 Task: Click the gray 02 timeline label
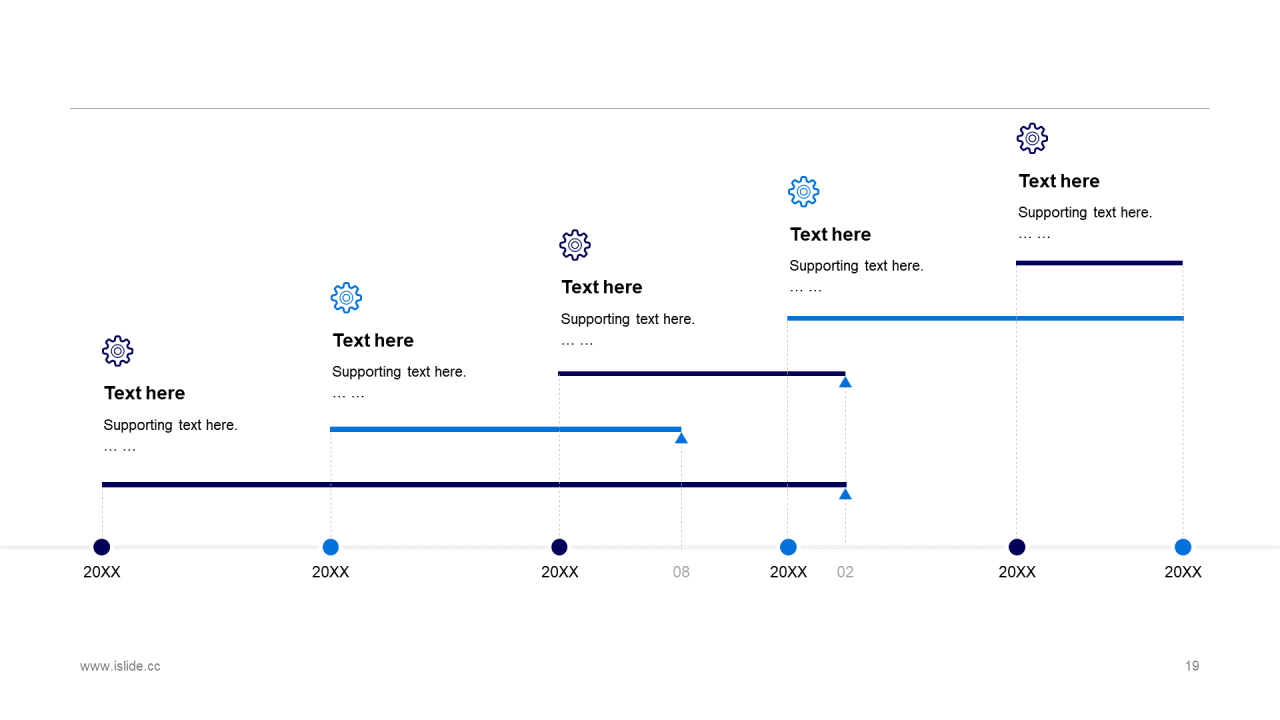[x=845, y=572]
